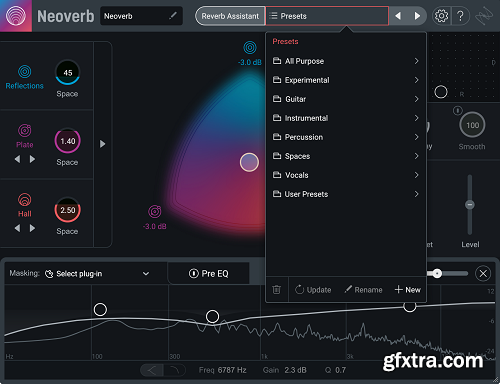Click the Freq 6787 Hz value
The height and width of the screenshot is (384, 500).
[x=232, y=370]
